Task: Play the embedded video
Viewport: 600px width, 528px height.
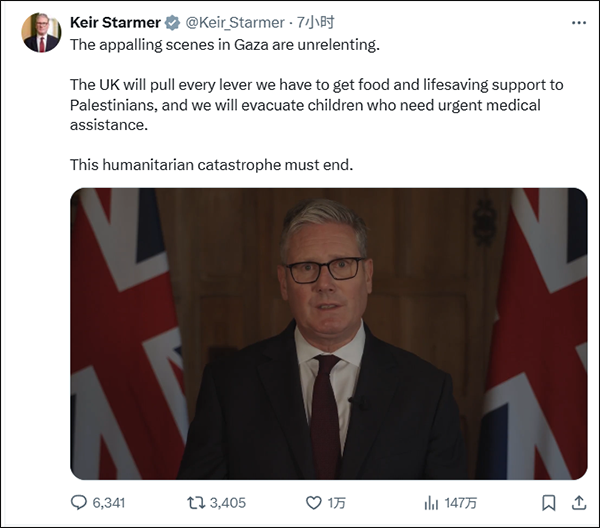Action: pos(328,333)
